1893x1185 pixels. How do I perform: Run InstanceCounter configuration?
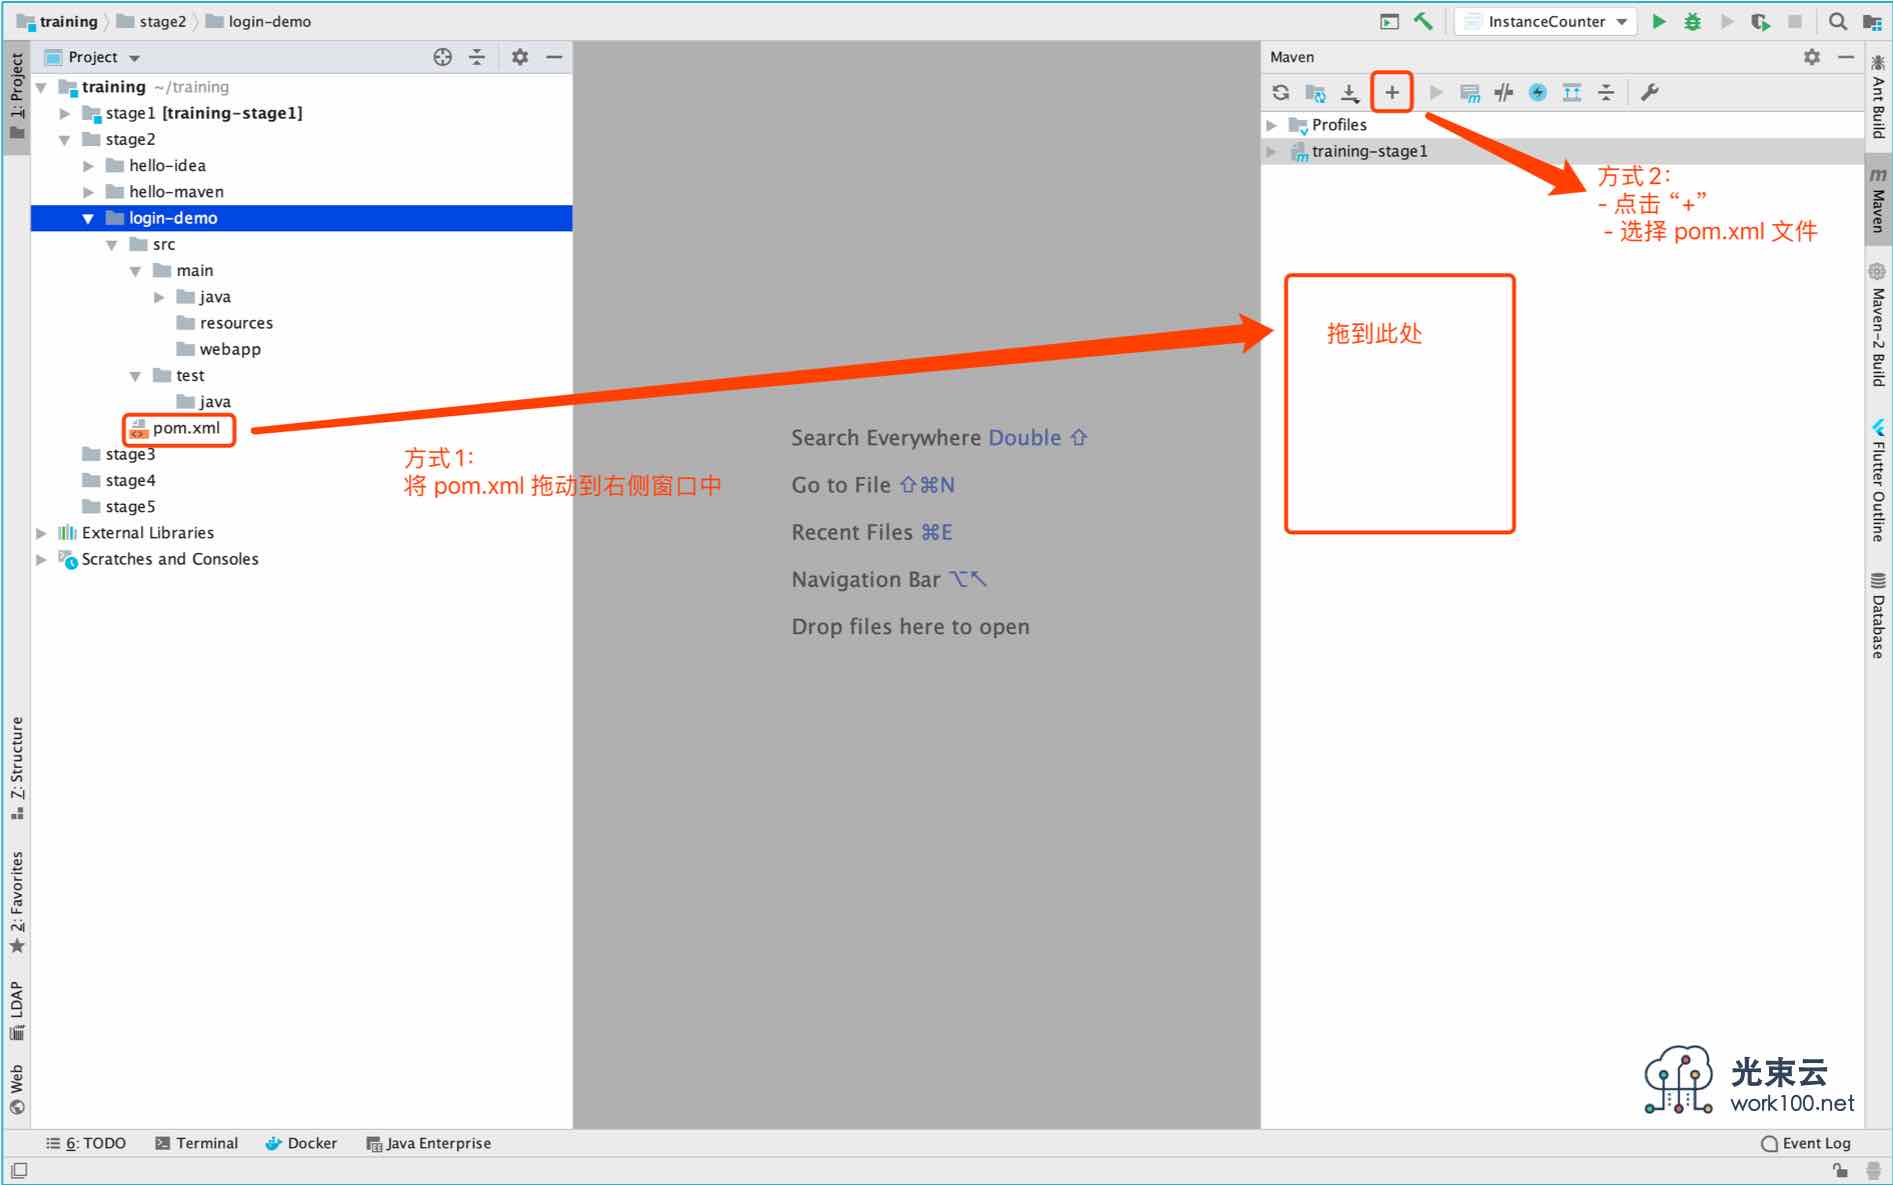coord(1659,21)
